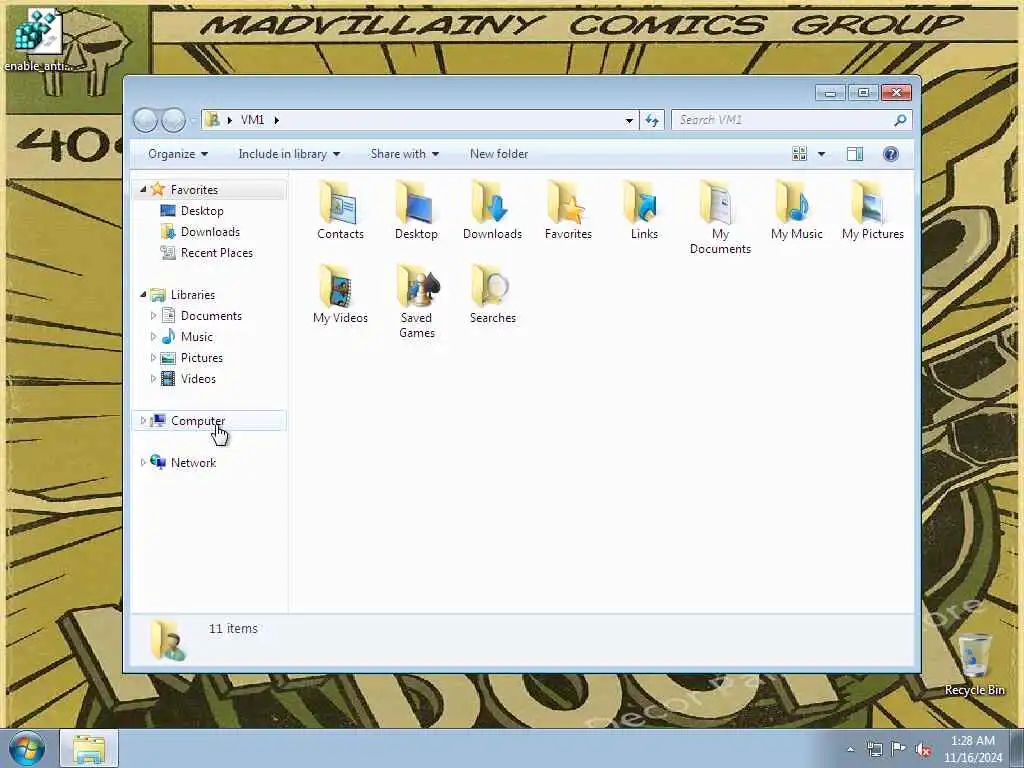Image resolution: width=1024 pixels, height=768 pixels.
Task: Open the Contacts folder
Action: click(x=340, y=210)
